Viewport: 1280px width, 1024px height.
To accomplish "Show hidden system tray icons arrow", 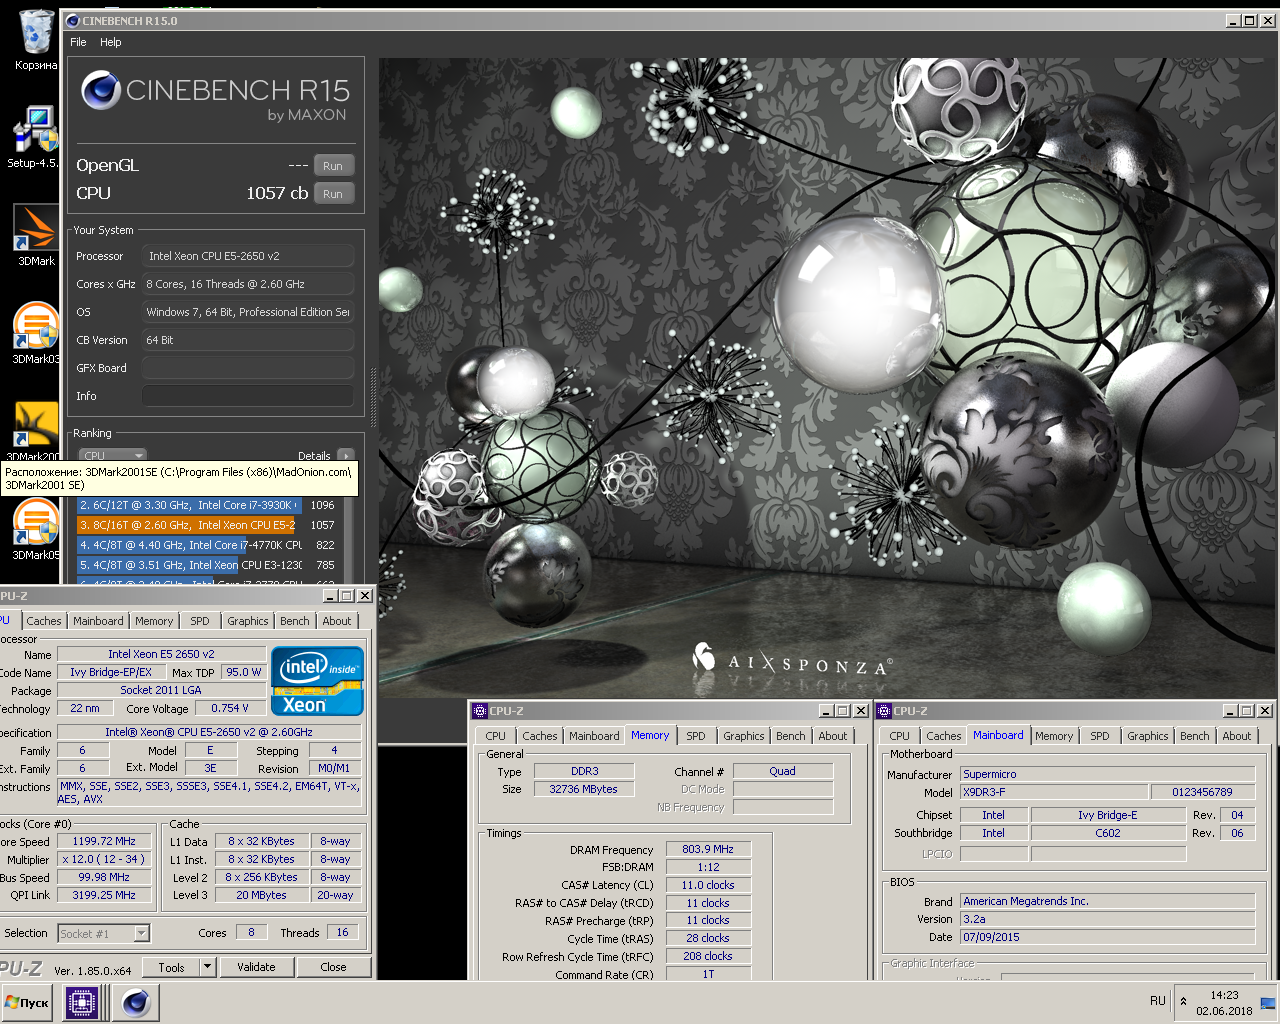I will 1184,1001.
